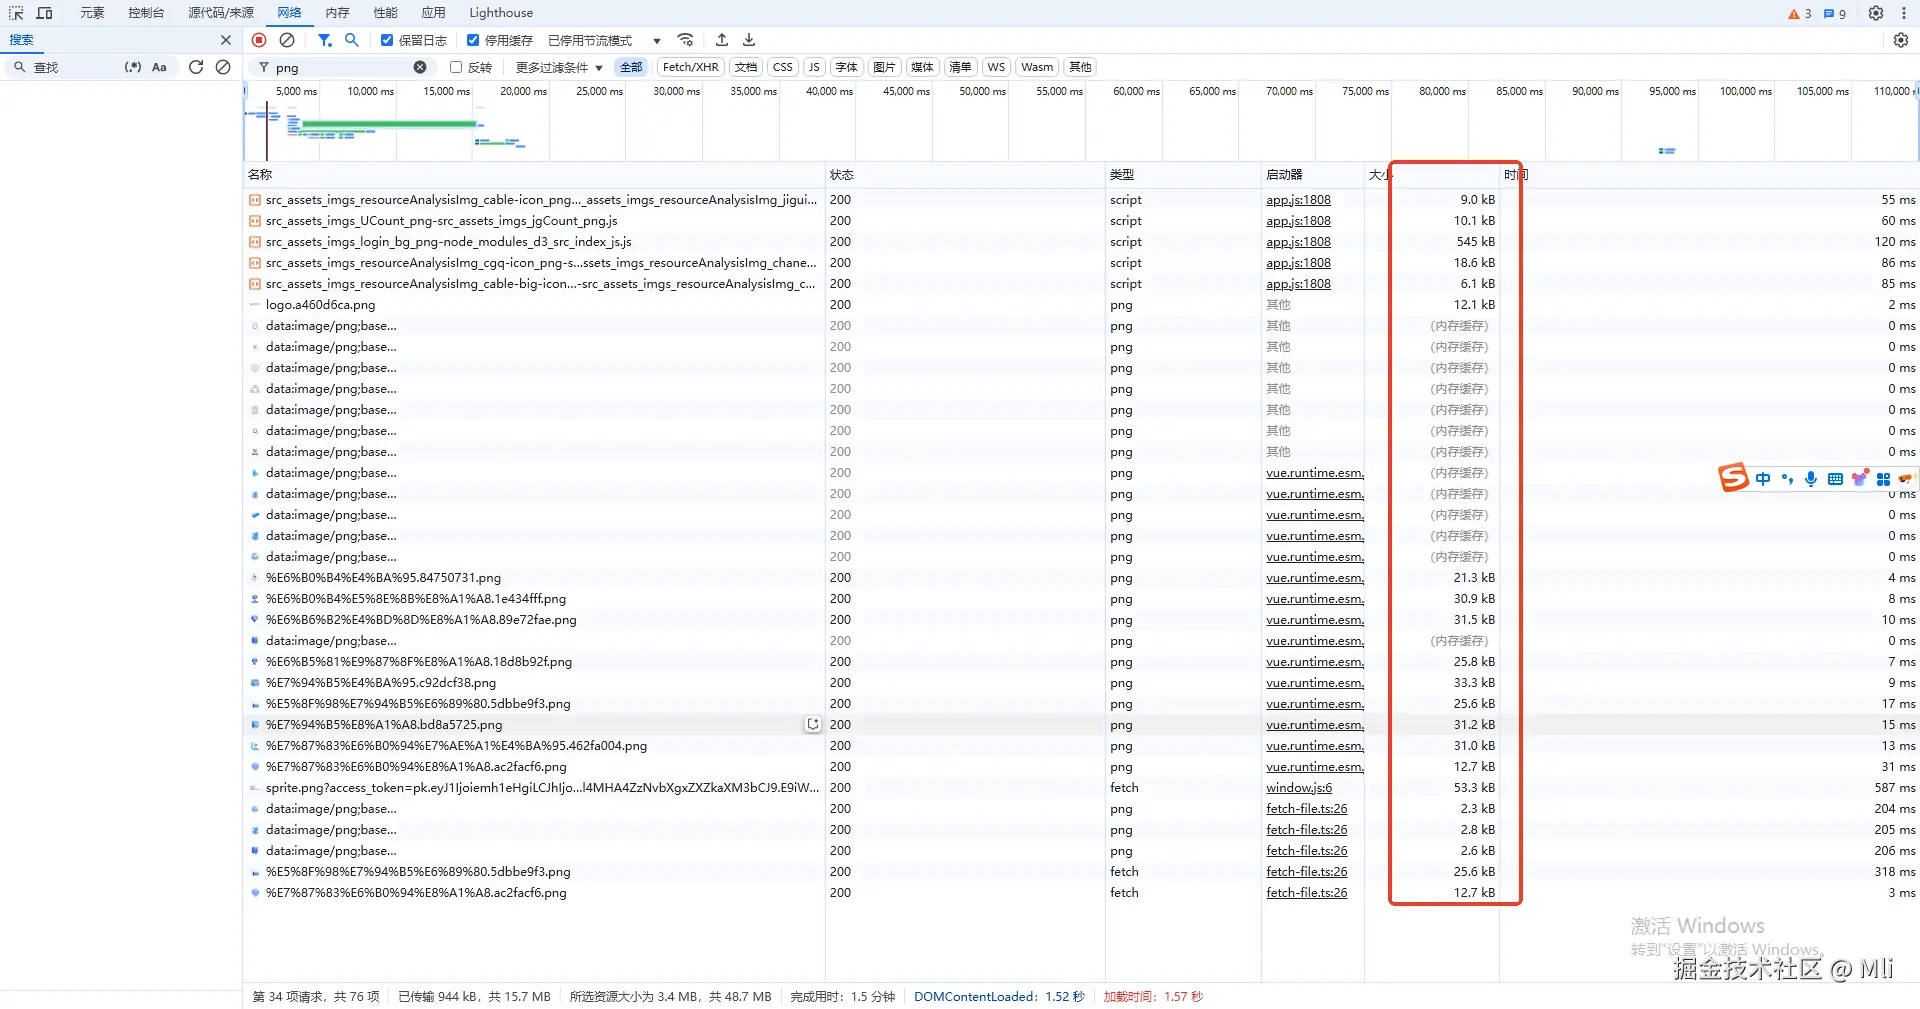Clear the network log with the clear icon

point(287,40)
